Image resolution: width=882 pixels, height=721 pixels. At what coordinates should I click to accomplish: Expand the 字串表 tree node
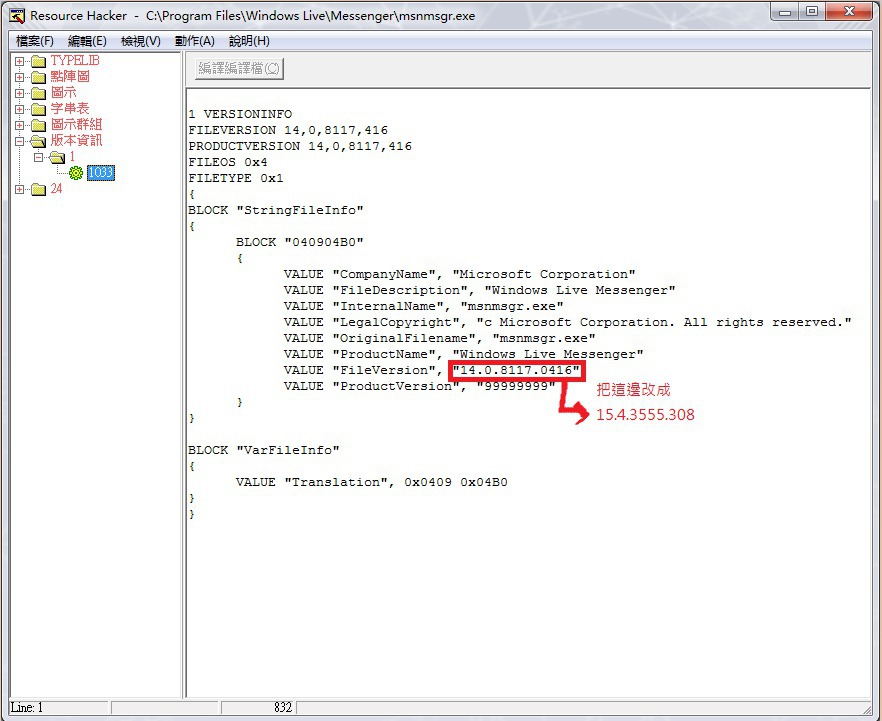pos(20,109)
